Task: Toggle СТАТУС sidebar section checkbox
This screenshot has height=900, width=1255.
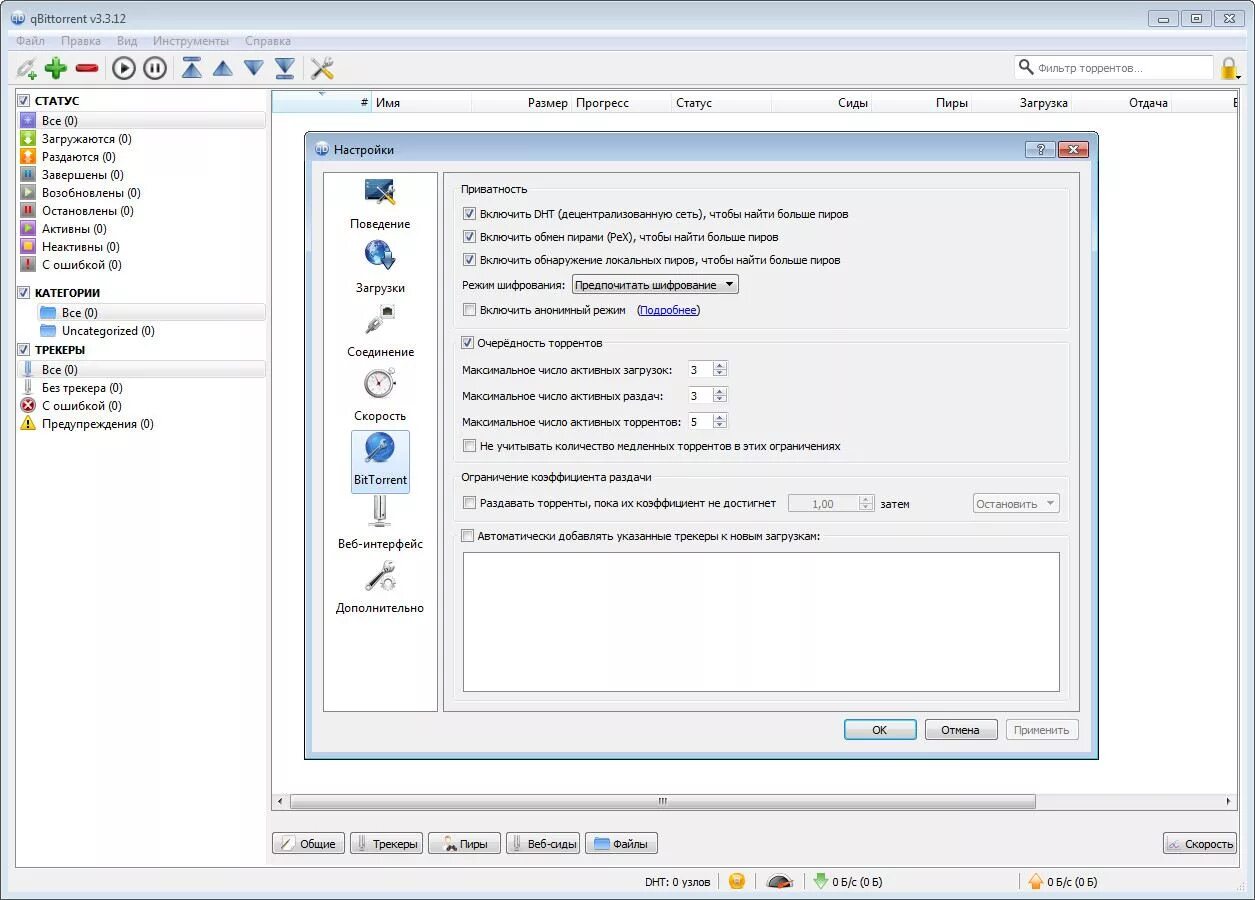Action: pos(24,101)
